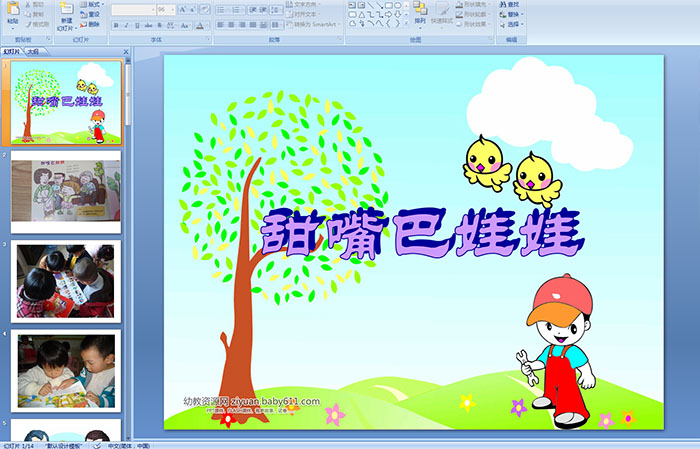Click the Paste clipboard icon
Viewport: 700px width, 449px height.
(13, 8)
